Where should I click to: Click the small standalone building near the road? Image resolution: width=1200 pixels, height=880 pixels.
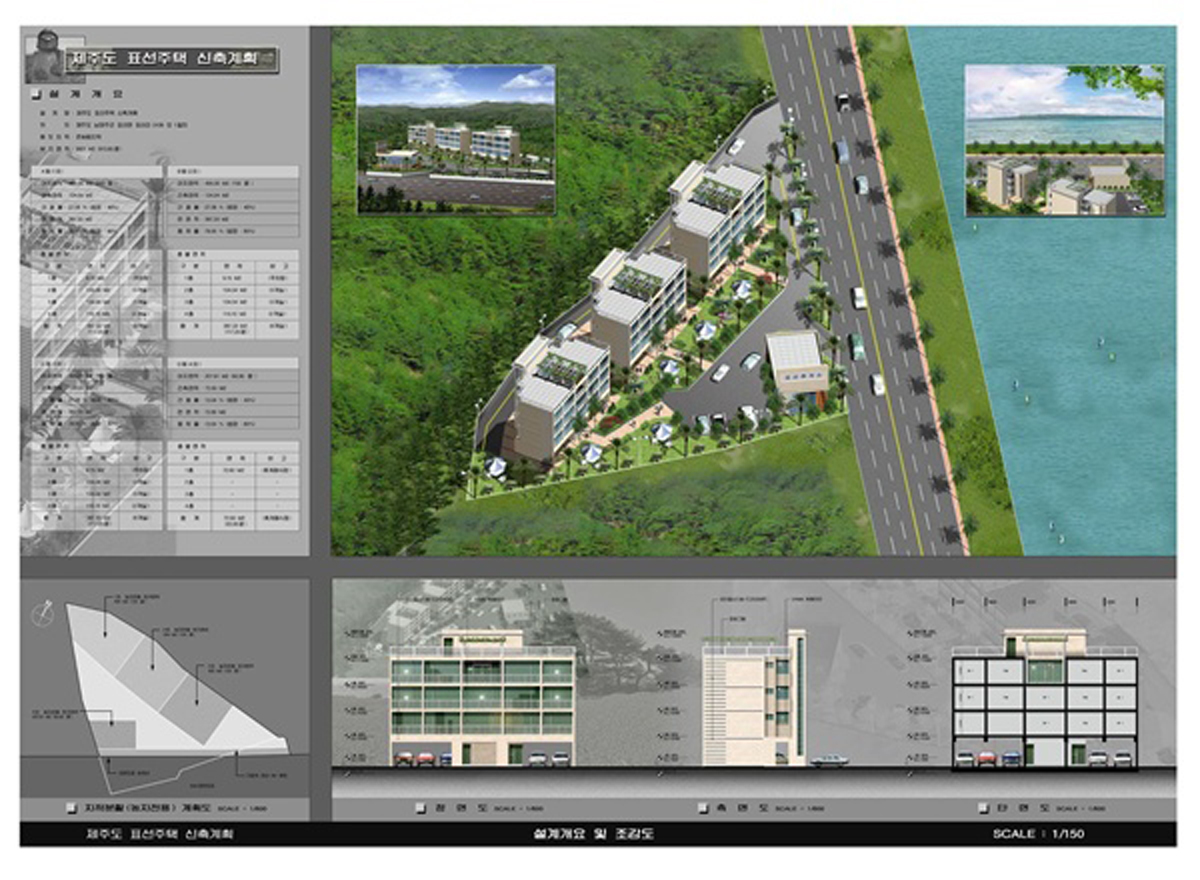tap(797, 362)
